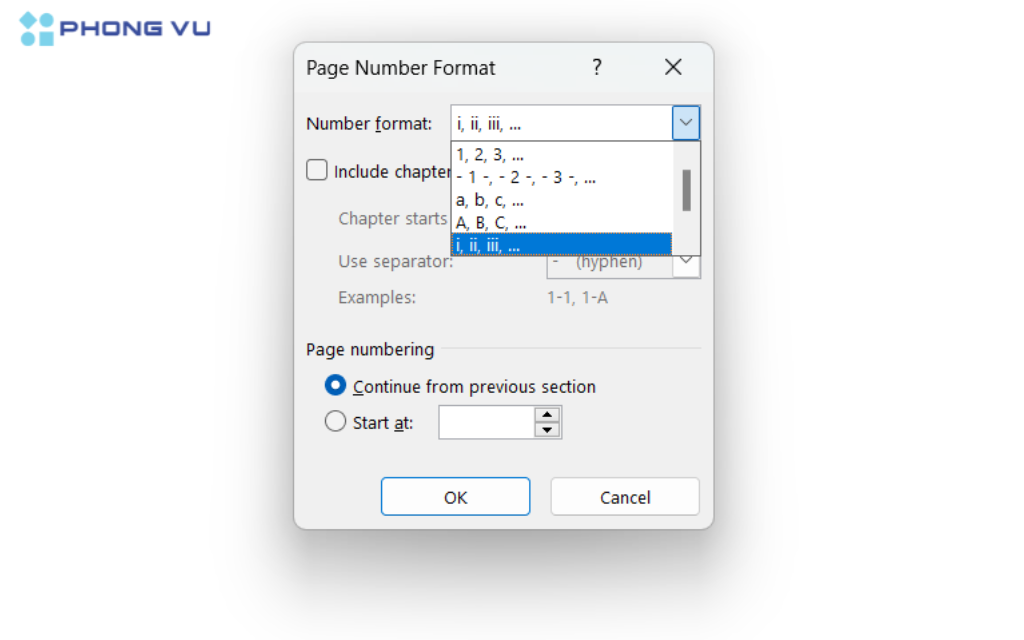Close the Page Number Format dialog
This screenshot has height=640, width=1024.
pos(673,67)
